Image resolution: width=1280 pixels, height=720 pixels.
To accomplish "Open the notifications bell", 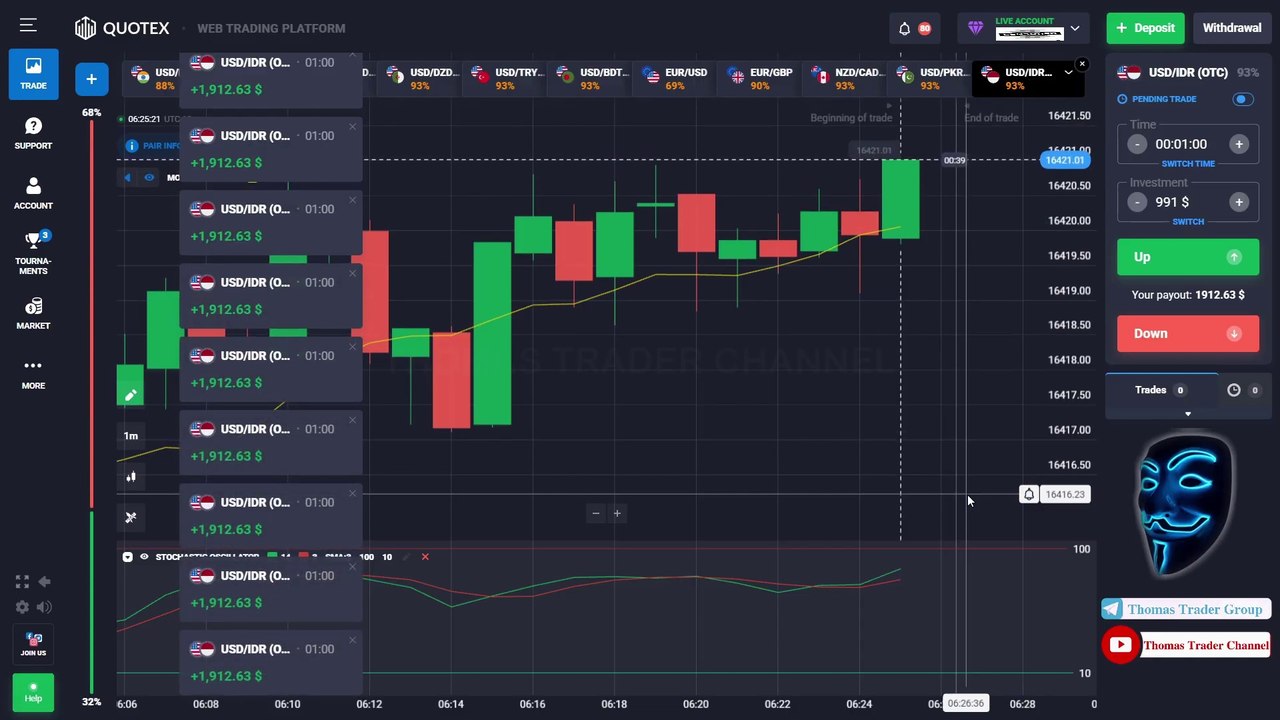I will (x=904, y=28).
